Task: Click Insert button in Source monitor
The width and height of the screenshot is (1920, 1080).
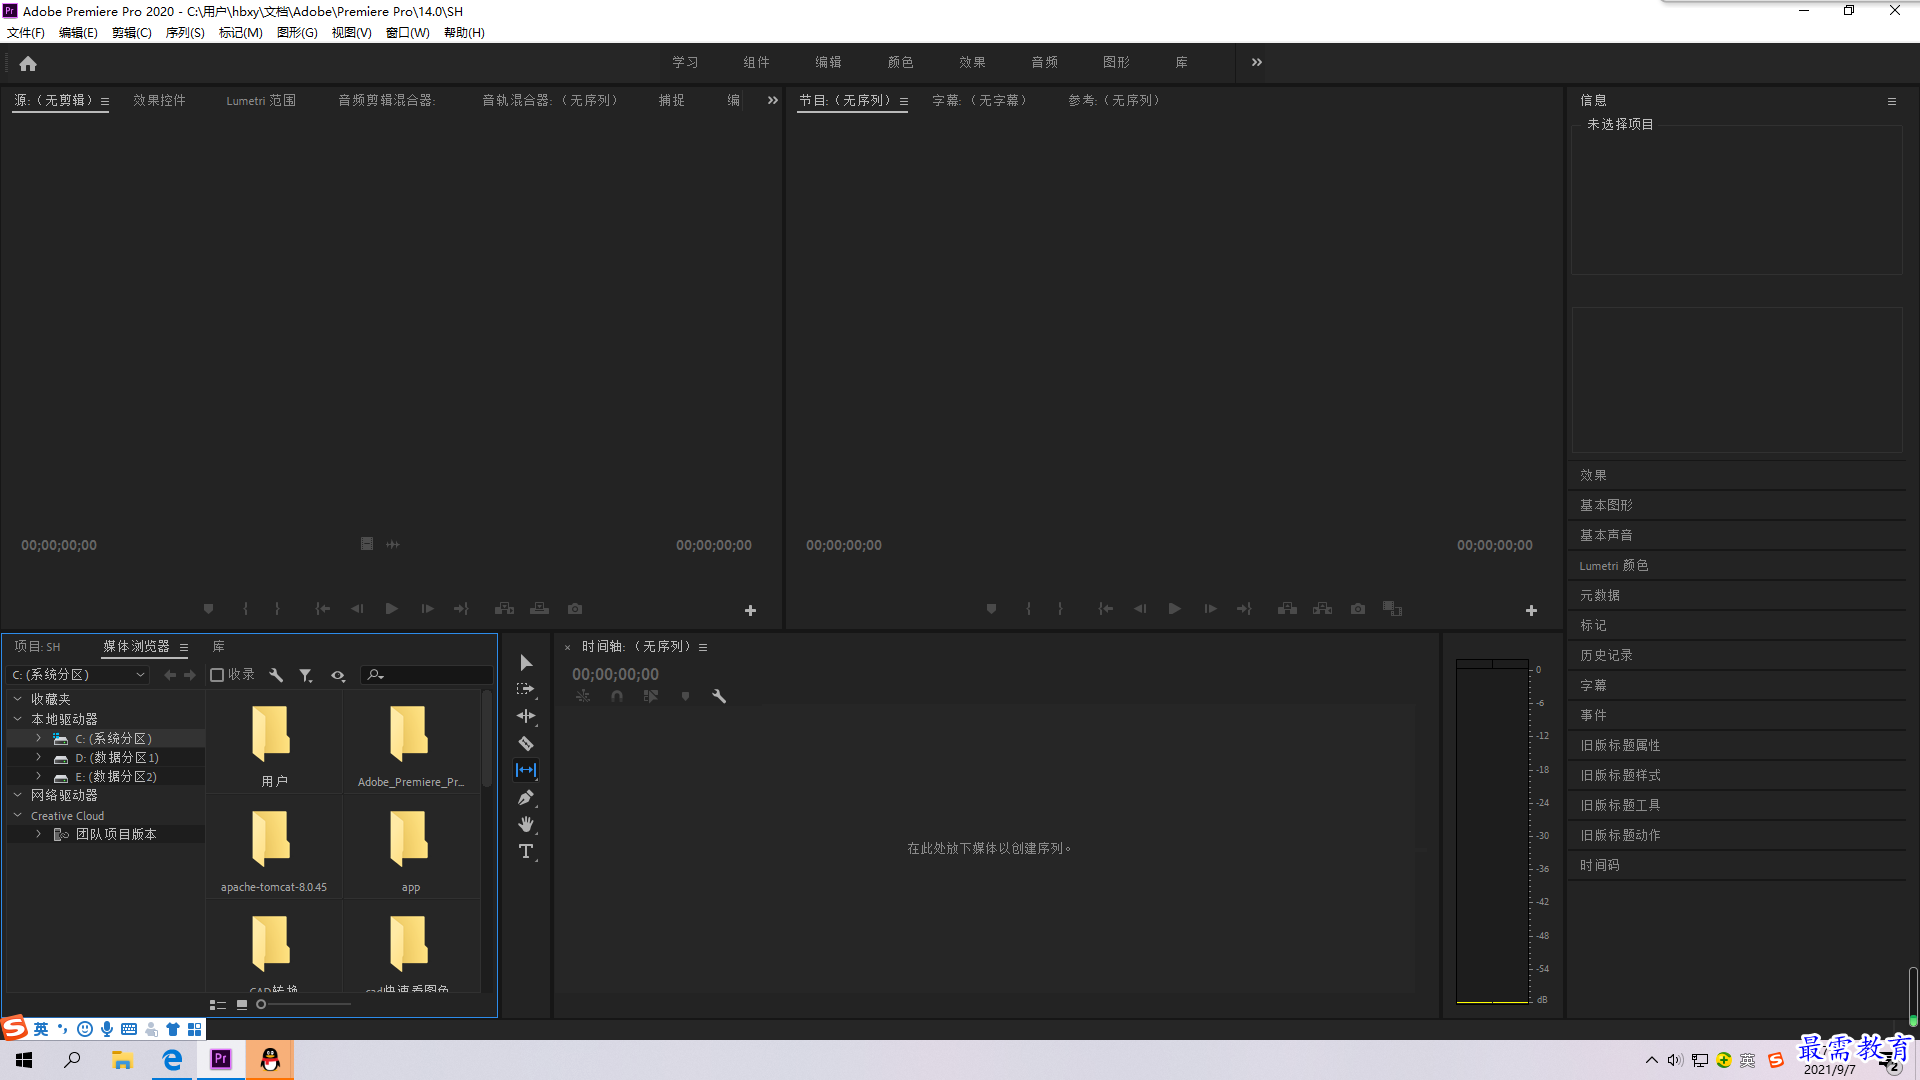Action: pos(505,608)
